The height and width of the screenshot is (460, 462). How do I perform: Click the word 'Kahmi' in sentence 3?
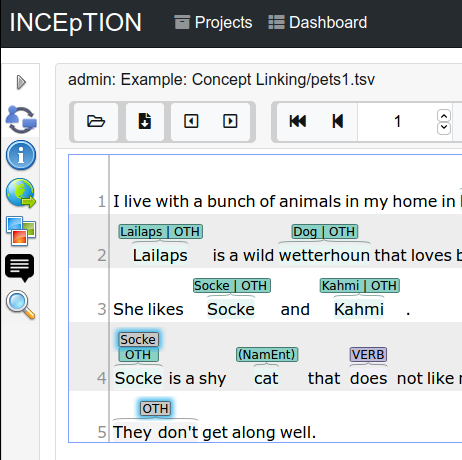(359, 309)
